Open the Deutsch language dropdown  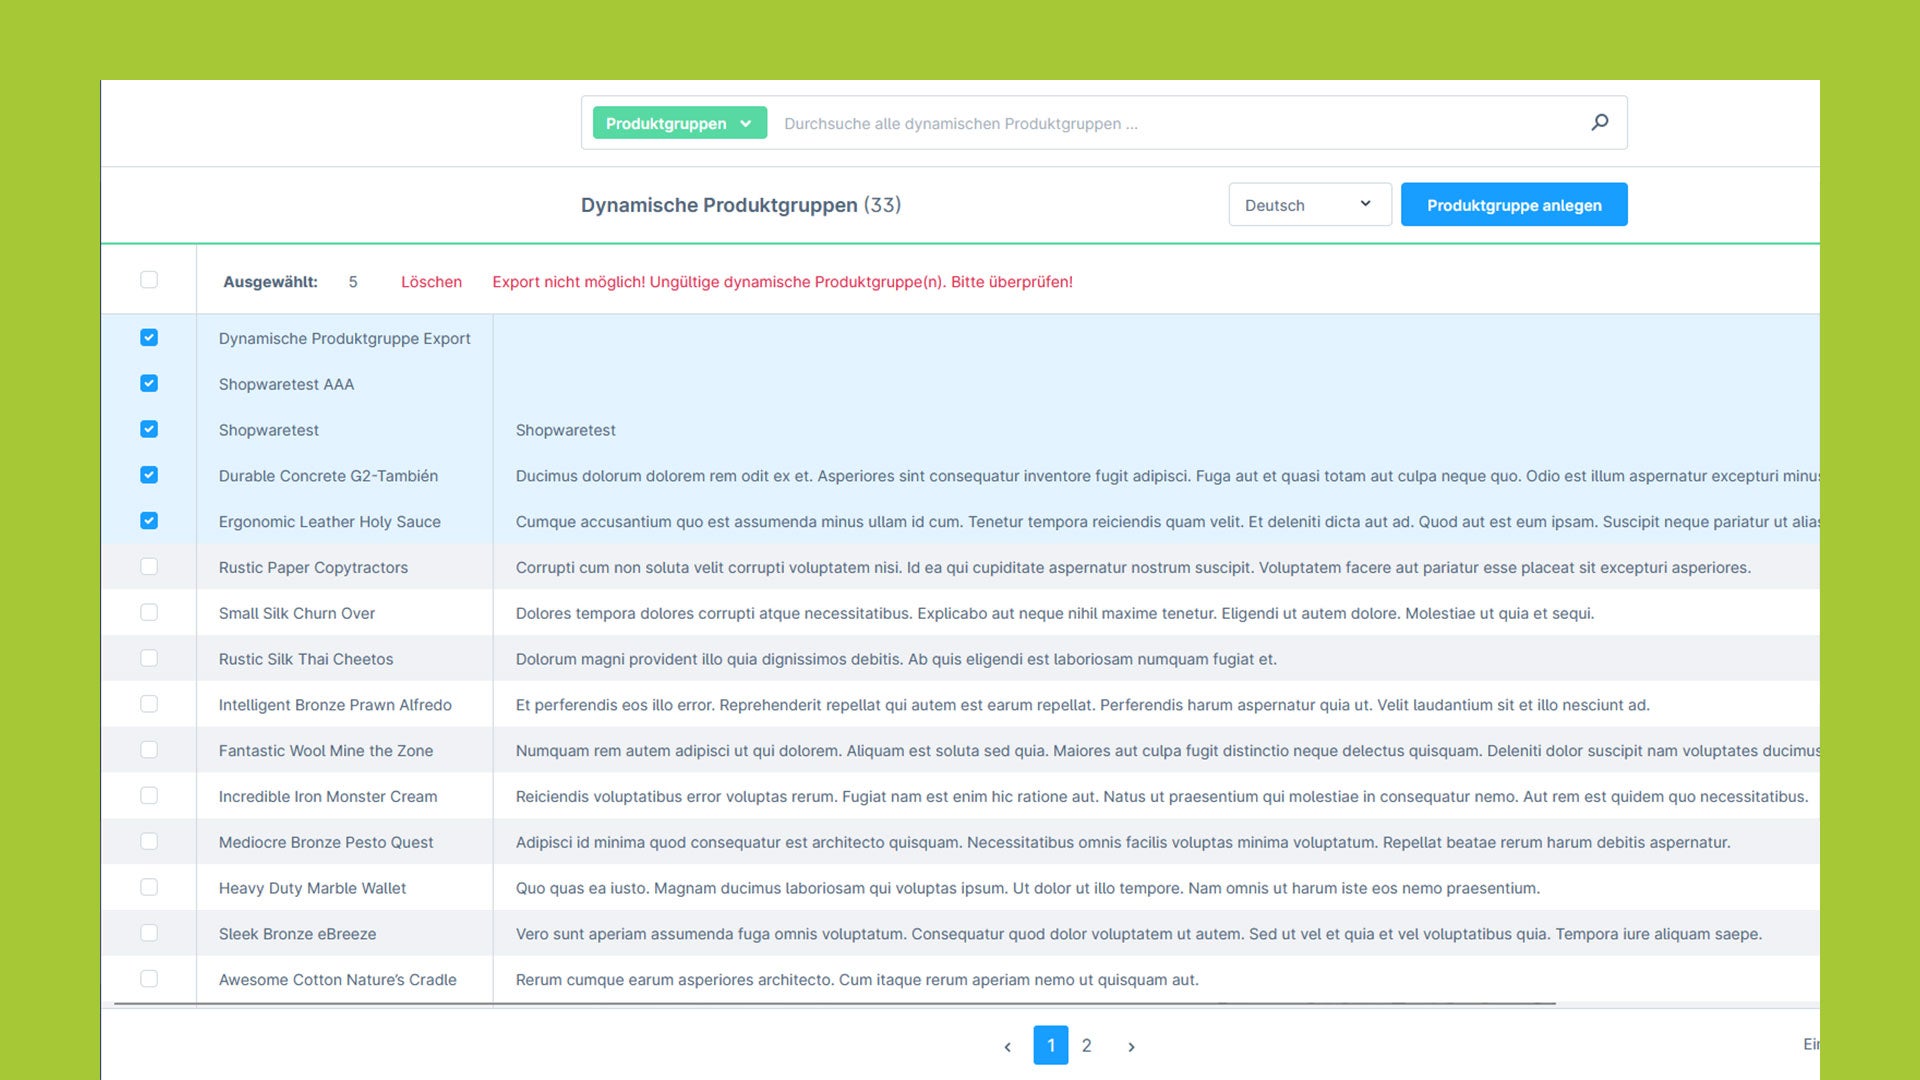pyautogui.click(x=1309, y=205)
